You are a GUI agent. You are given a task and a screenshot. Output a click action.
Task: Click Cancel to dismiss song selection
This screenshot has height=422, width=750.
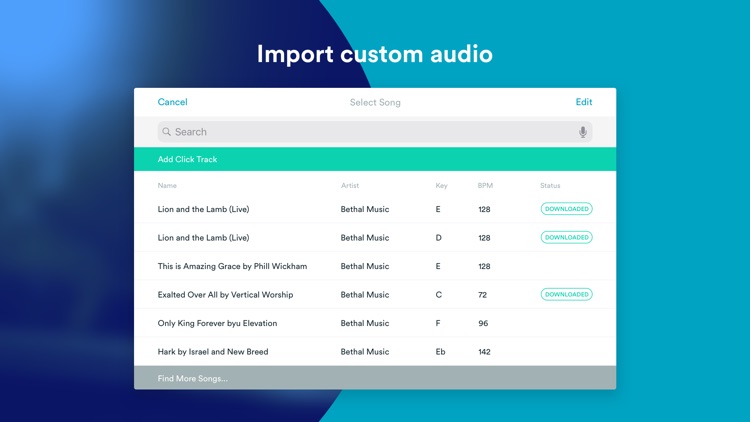point(172,102)
